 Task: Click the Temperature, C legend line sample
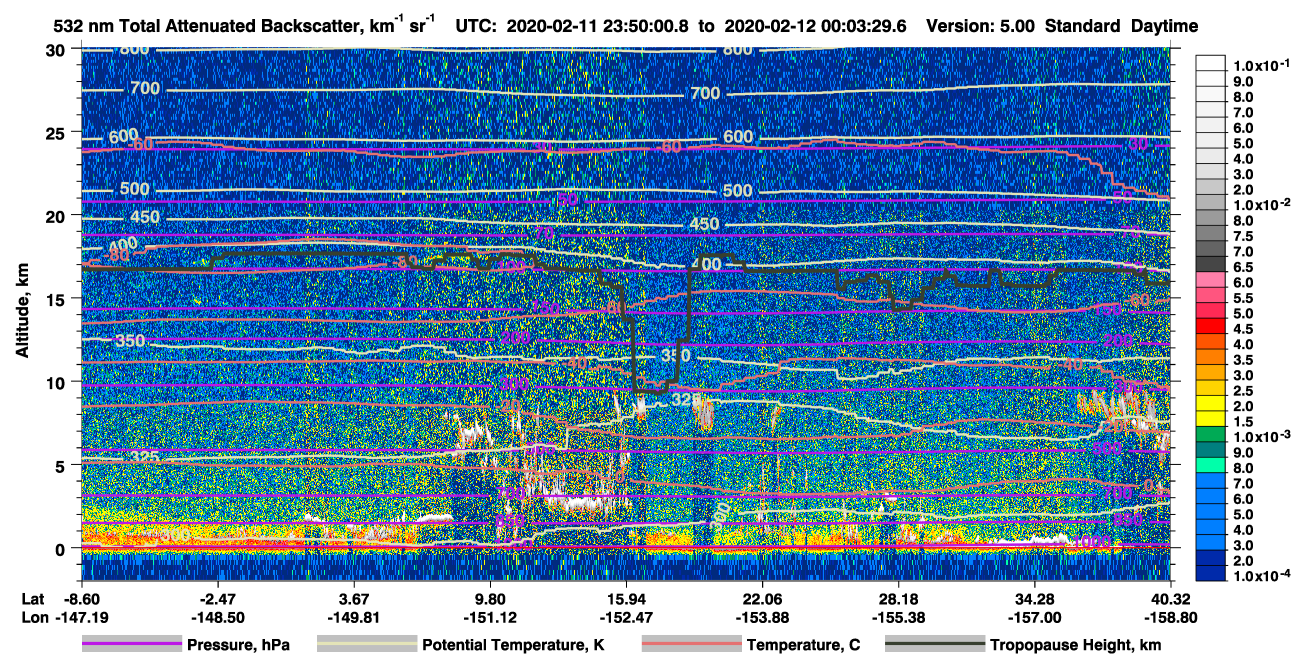point(690,645)
